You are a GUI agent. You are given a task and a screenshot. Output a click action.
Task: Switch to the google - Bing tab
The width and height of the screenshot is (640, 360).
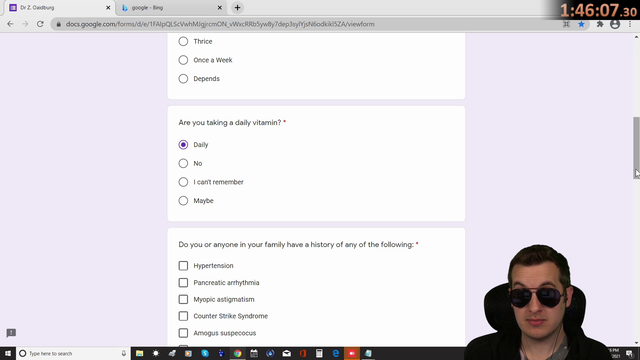tap(171, 8)
